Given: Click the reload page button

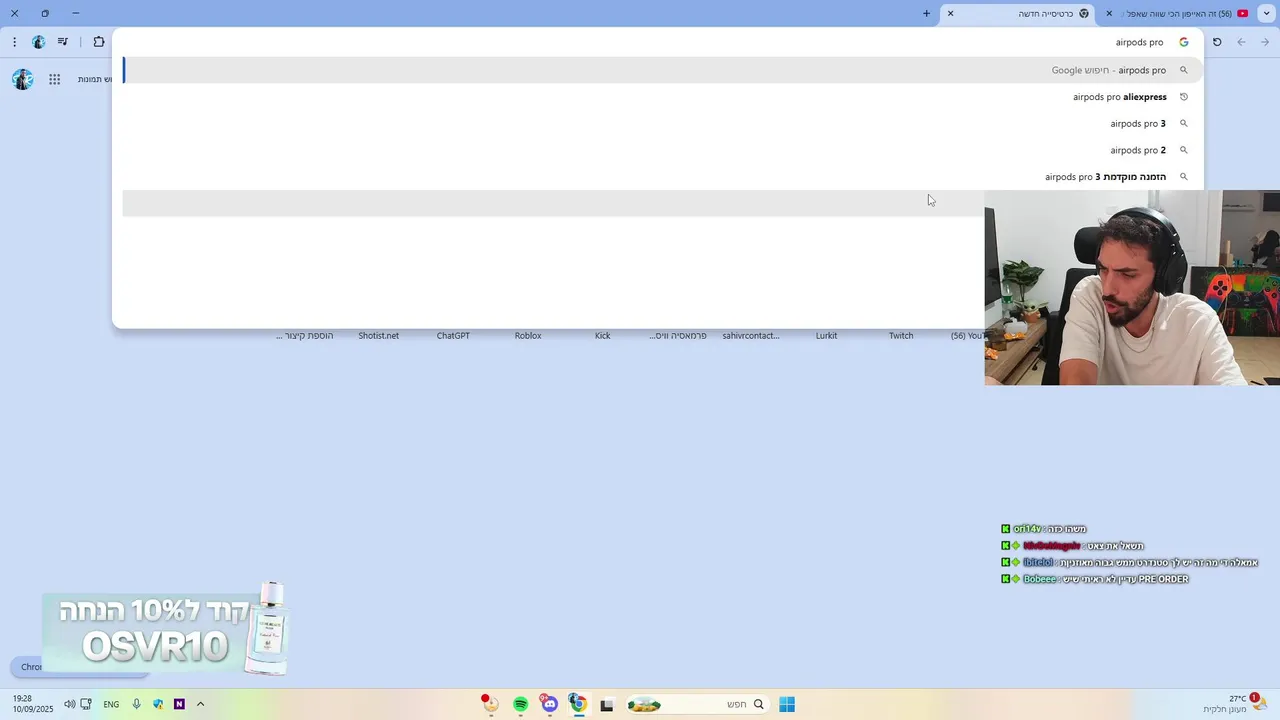Looking at the screenshot, I should click(1217, 42).
